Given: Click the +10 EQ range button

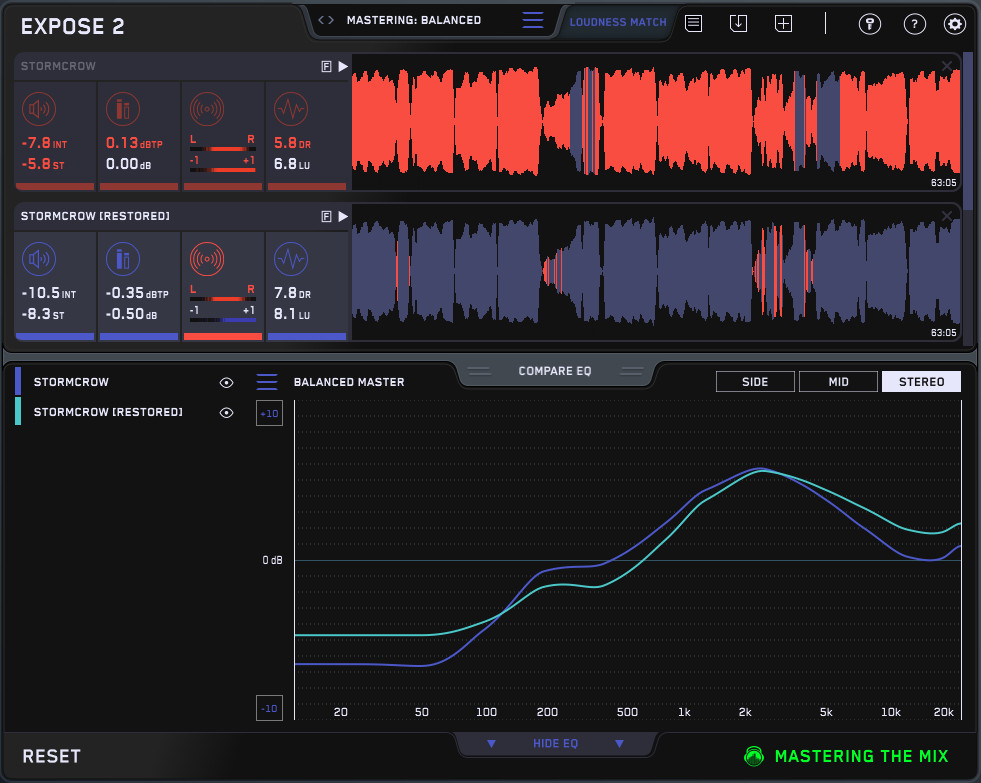Looking at the screenshot, I should [269, 413].
